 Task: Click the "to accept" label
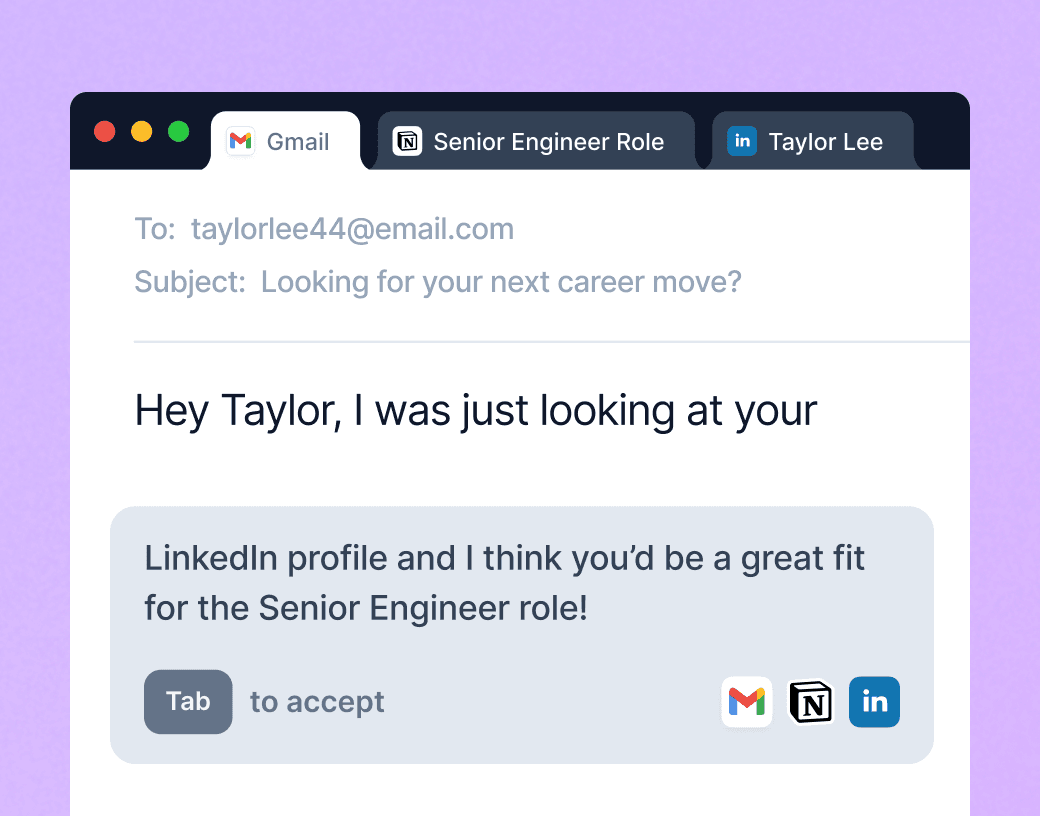point(317,702)
